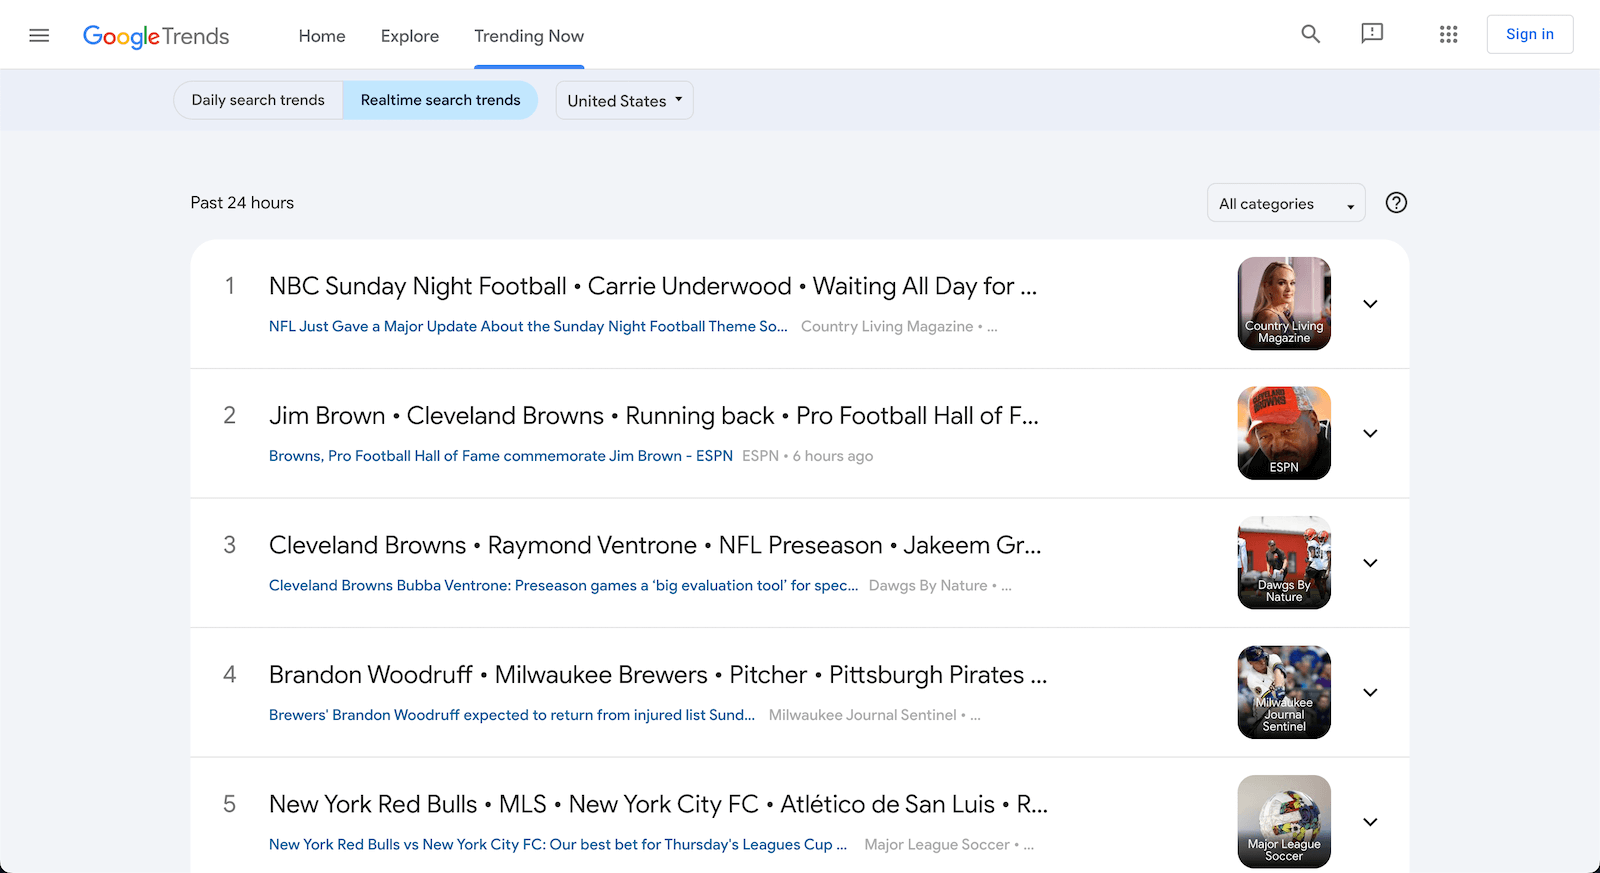Expand the NBC Sunday Night Football trend
Screen dimensions: 1600x873
click(1370, 304)
